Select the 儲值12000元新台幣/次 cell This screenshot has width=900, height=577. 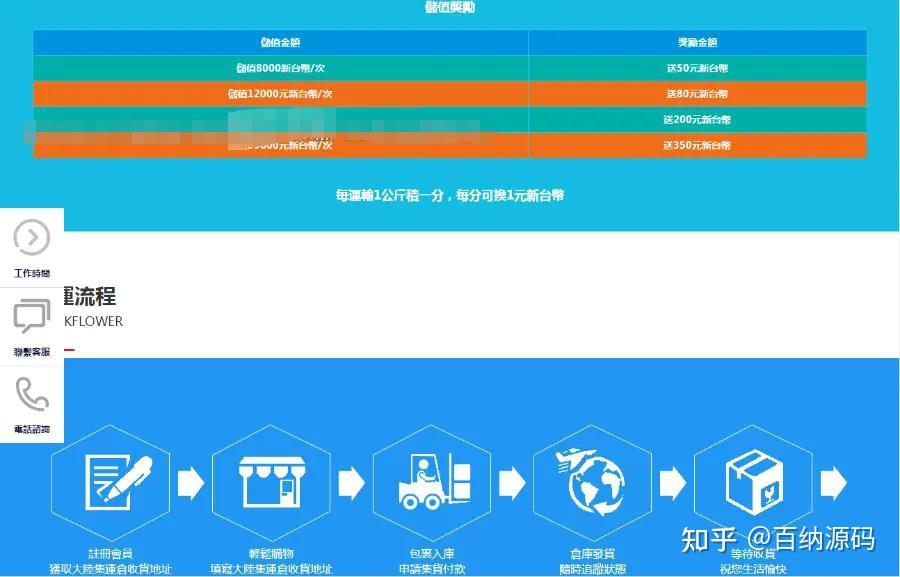coord(281,94)
